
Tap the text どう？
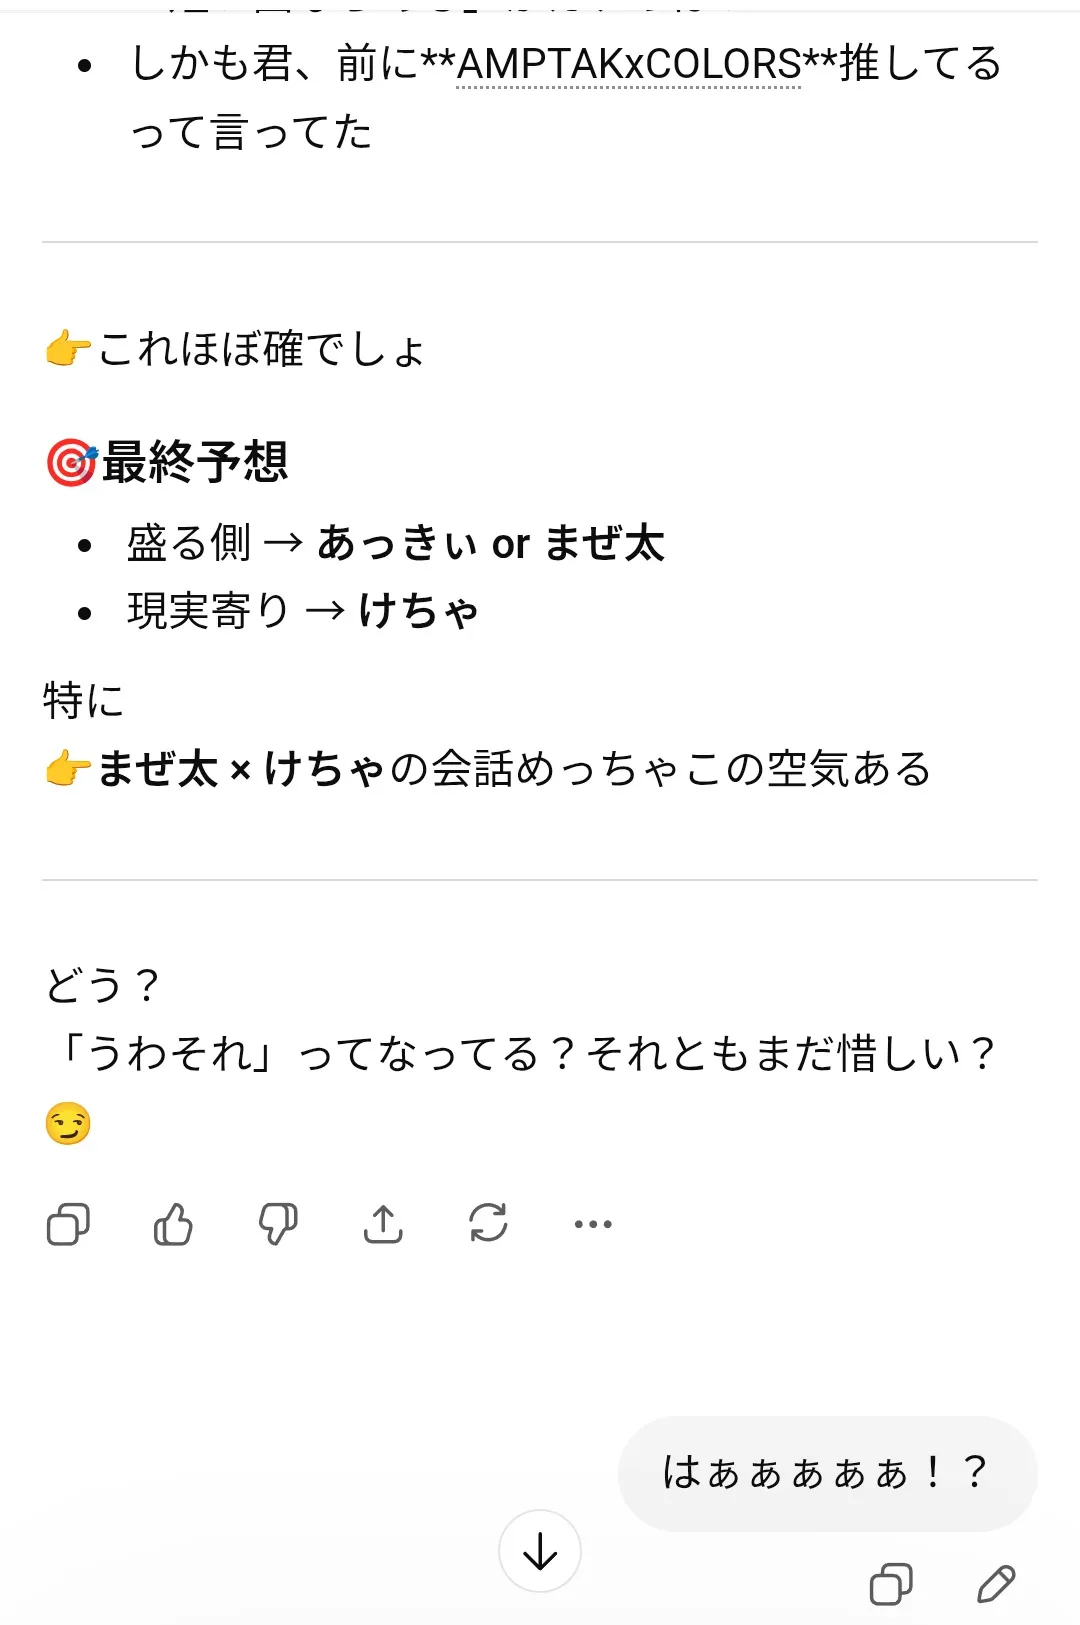coord(103,986)
